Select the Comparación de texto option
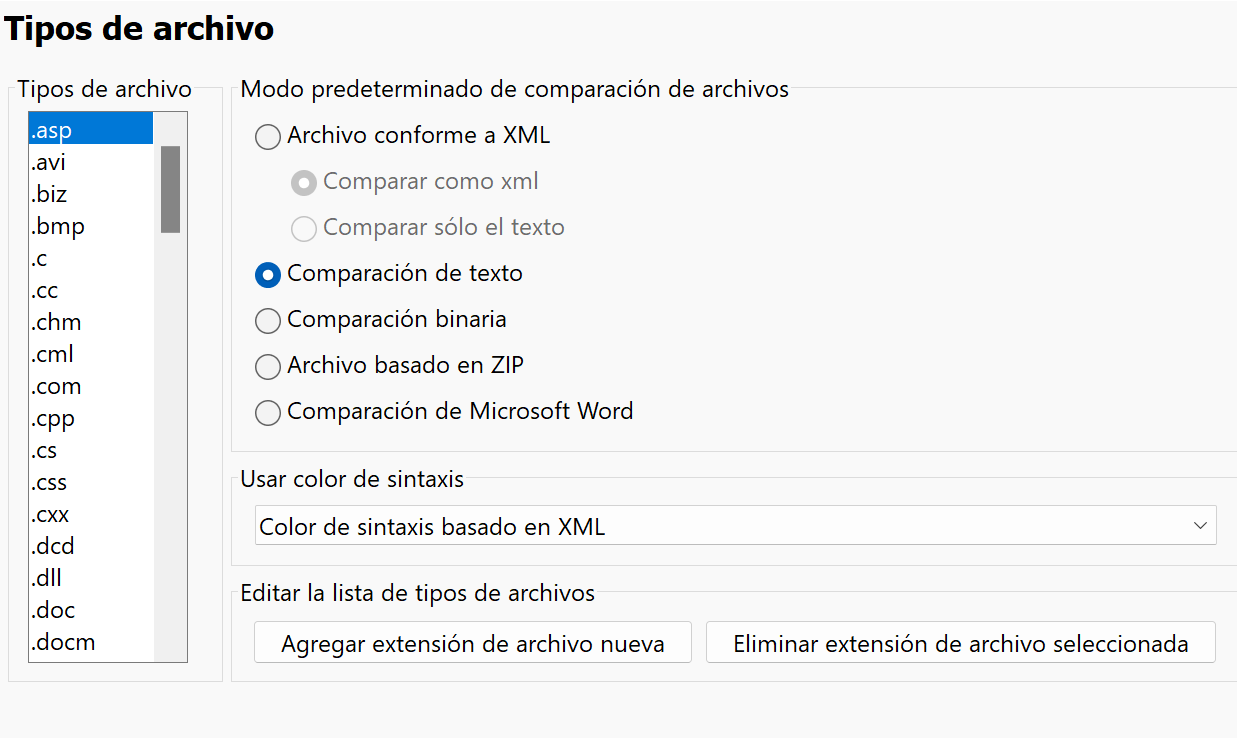The height and width of the screenshot is (738, 1237). pos(268,274)
